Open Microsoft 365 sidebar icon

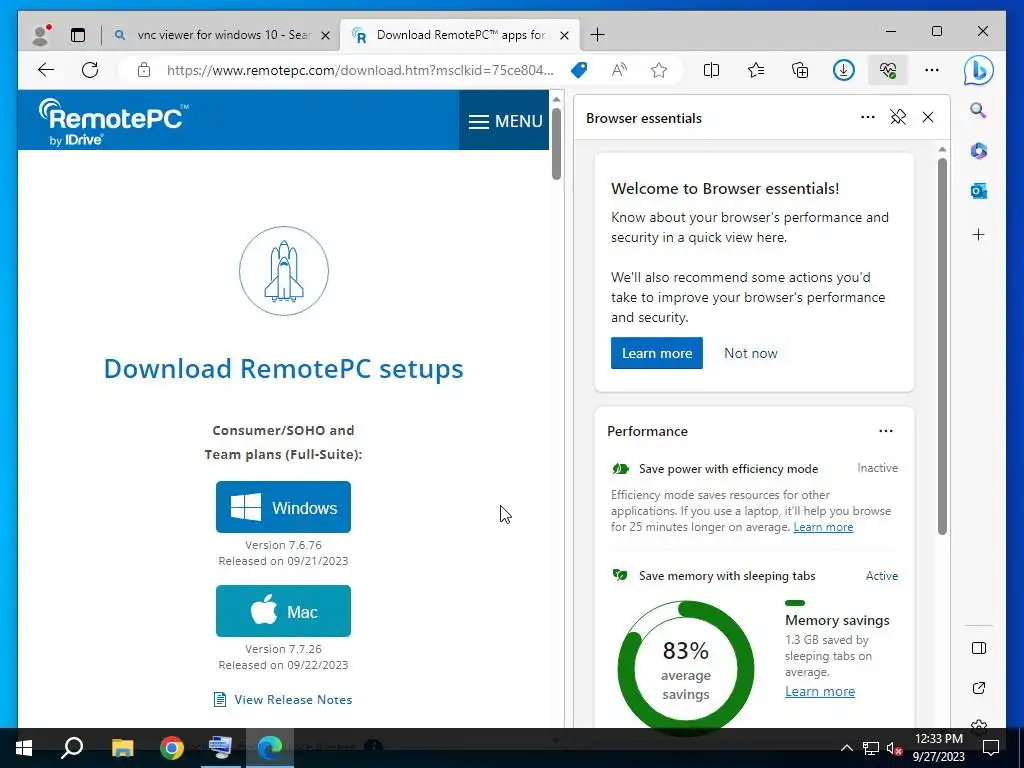978,151
